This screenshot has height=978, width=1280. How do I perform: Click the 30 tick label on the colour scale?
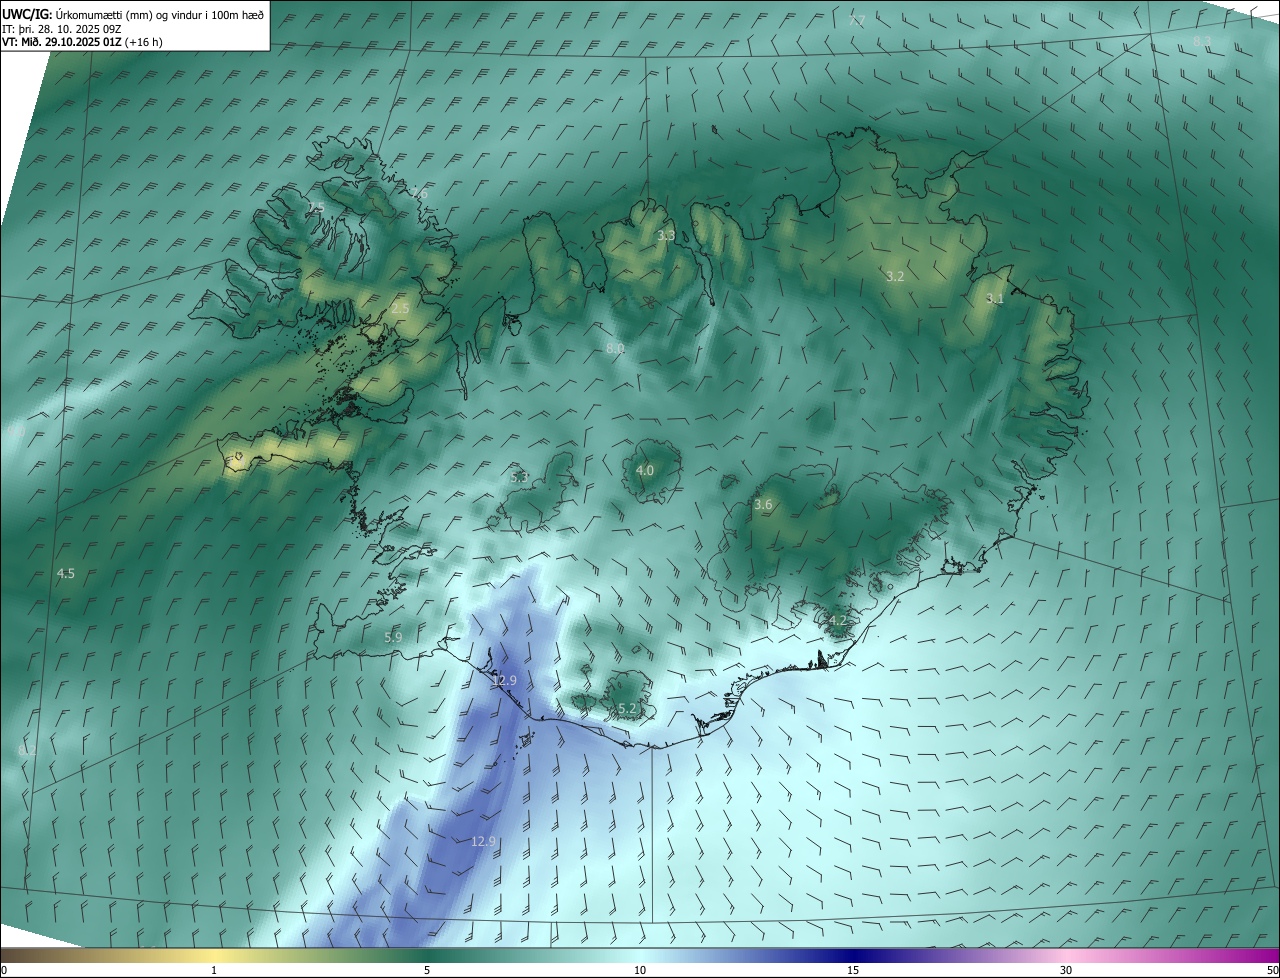(1066, 970)
